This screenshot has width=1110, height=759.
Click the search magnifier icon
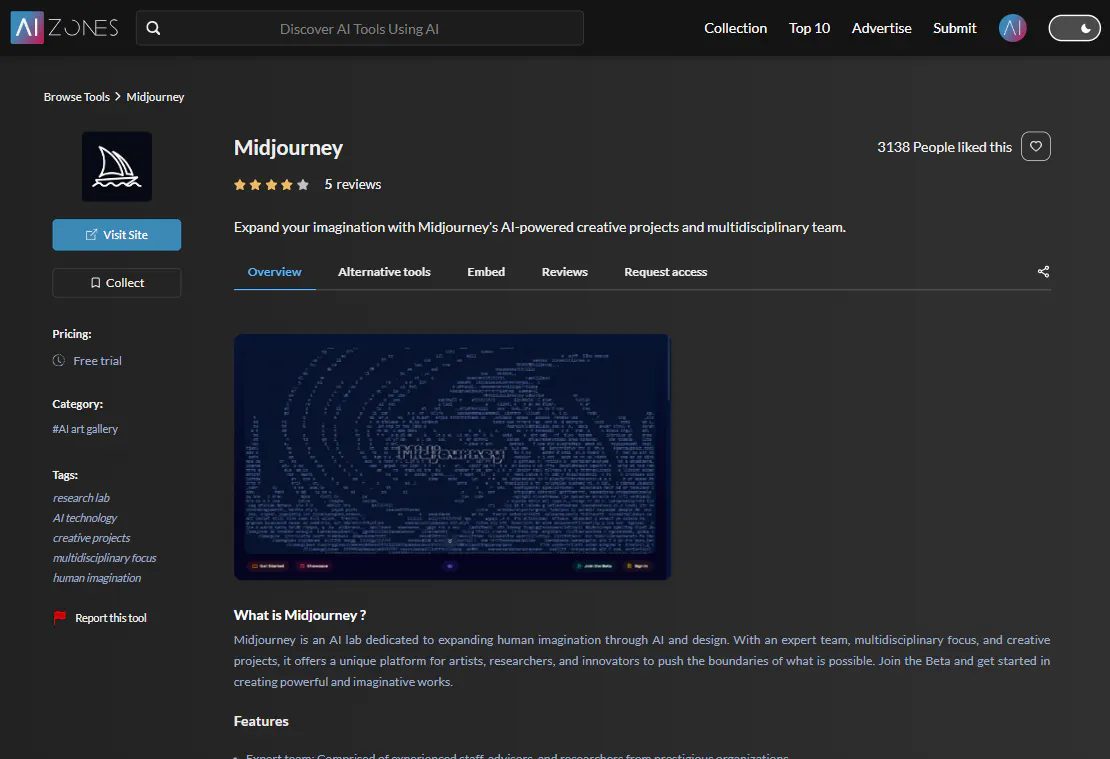click(153, 28)
